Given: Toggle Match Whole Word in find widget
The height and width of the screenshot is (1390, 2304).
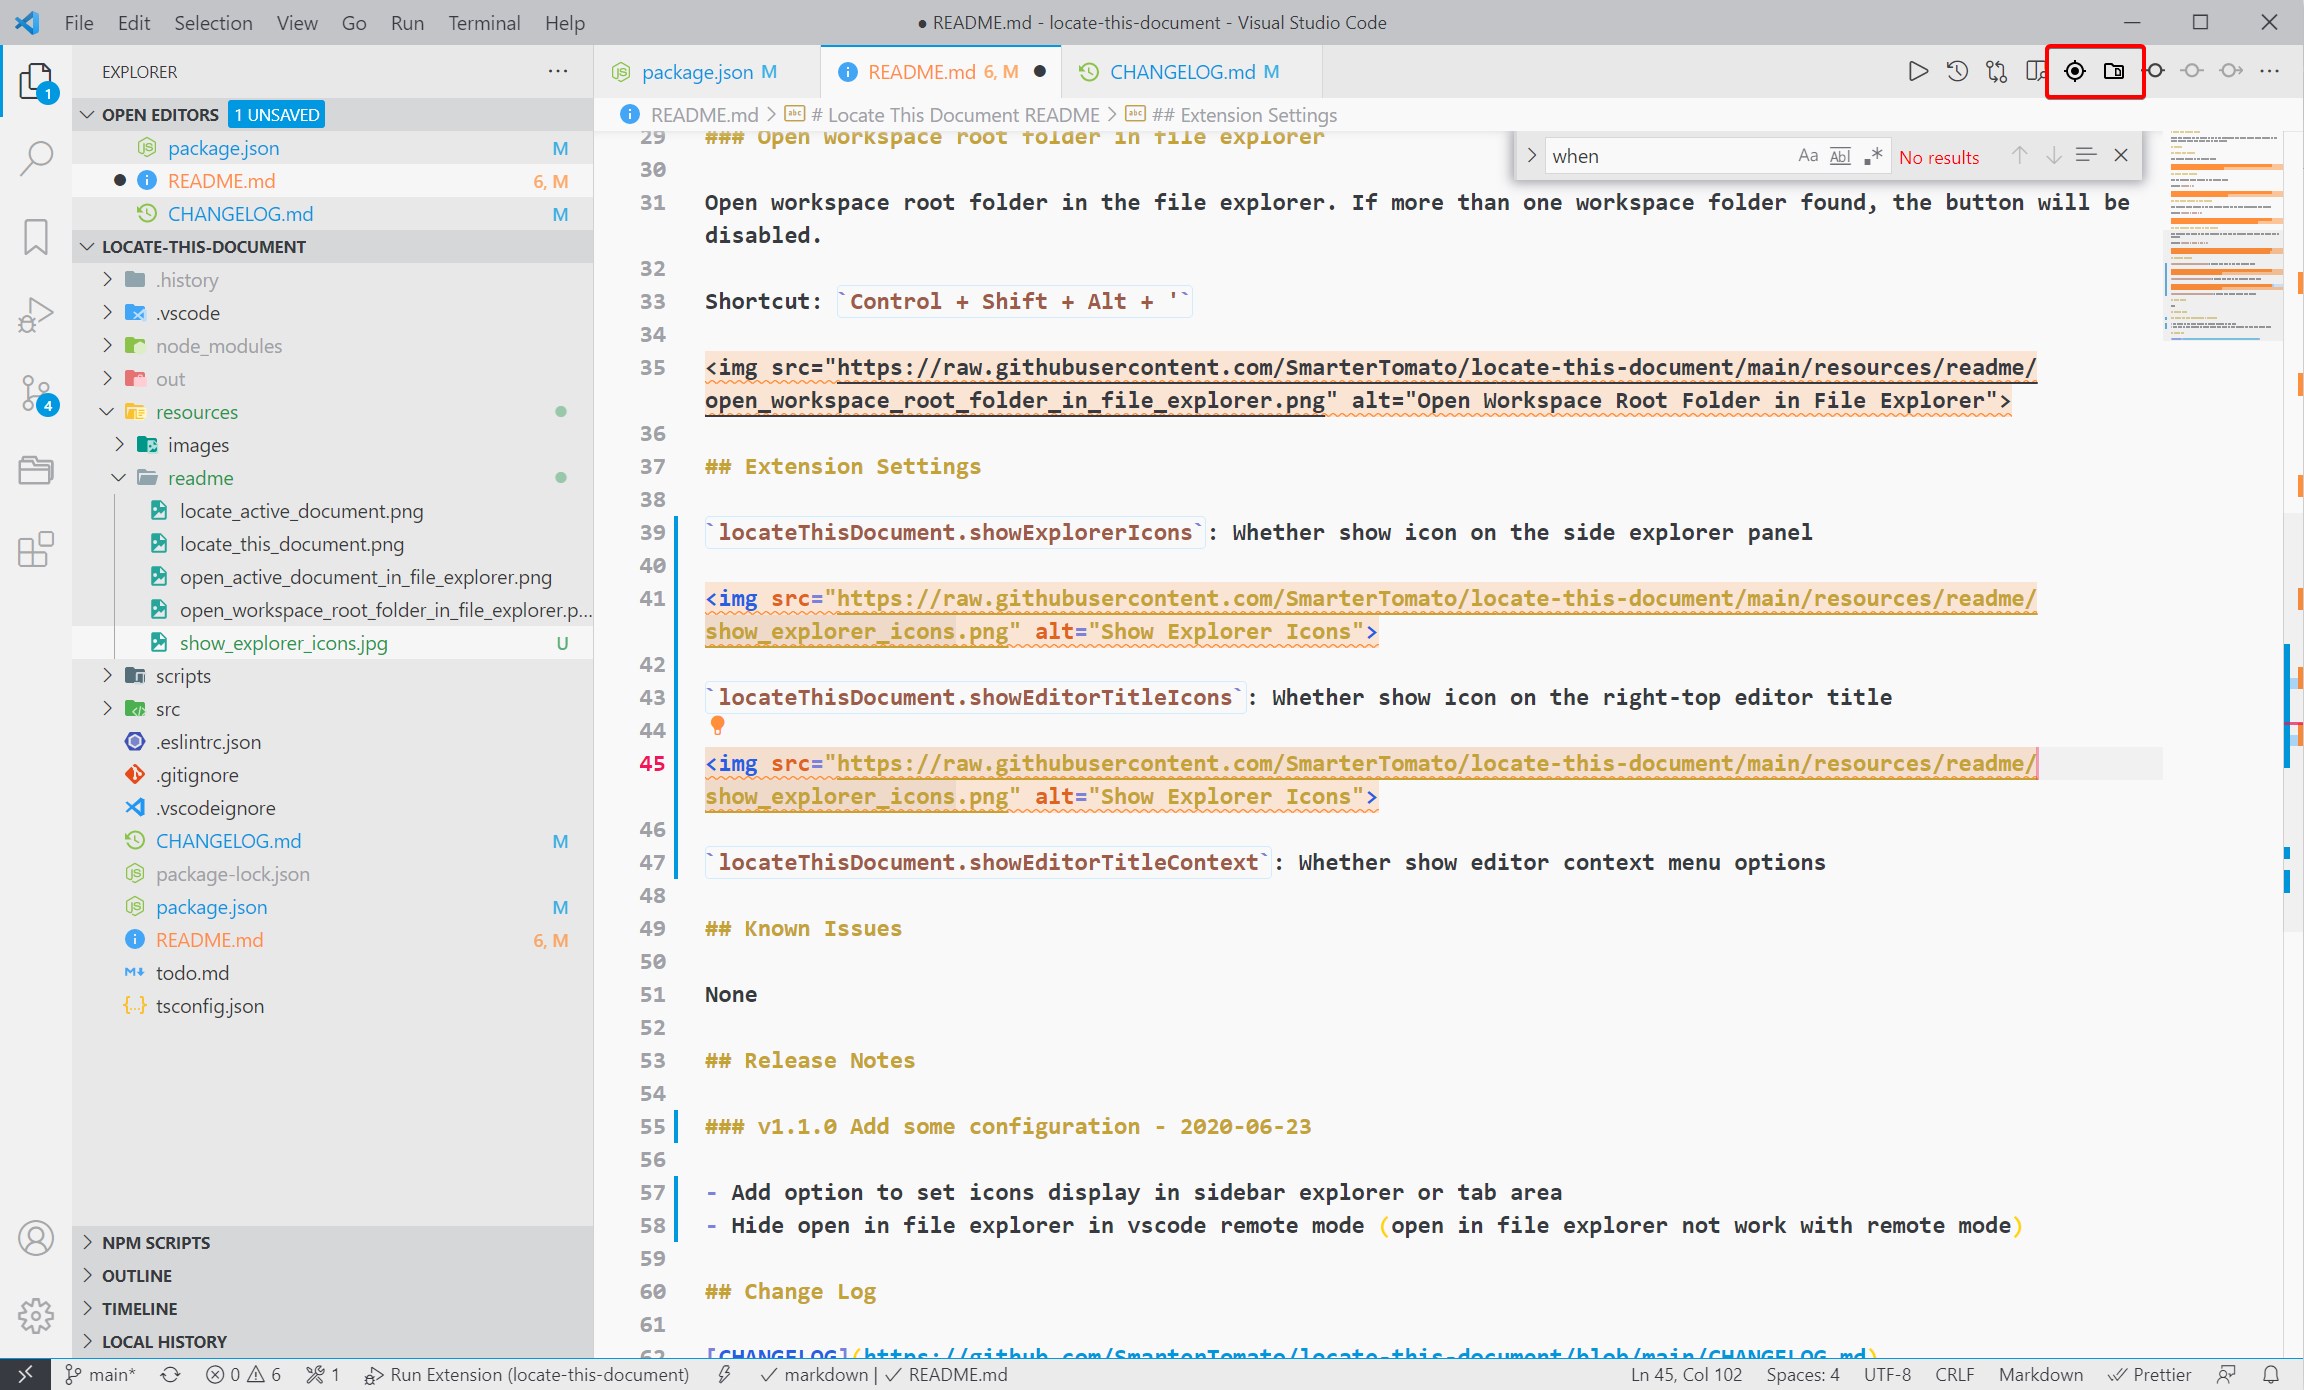Looking at the screenshot, I should click(1840, 156).
